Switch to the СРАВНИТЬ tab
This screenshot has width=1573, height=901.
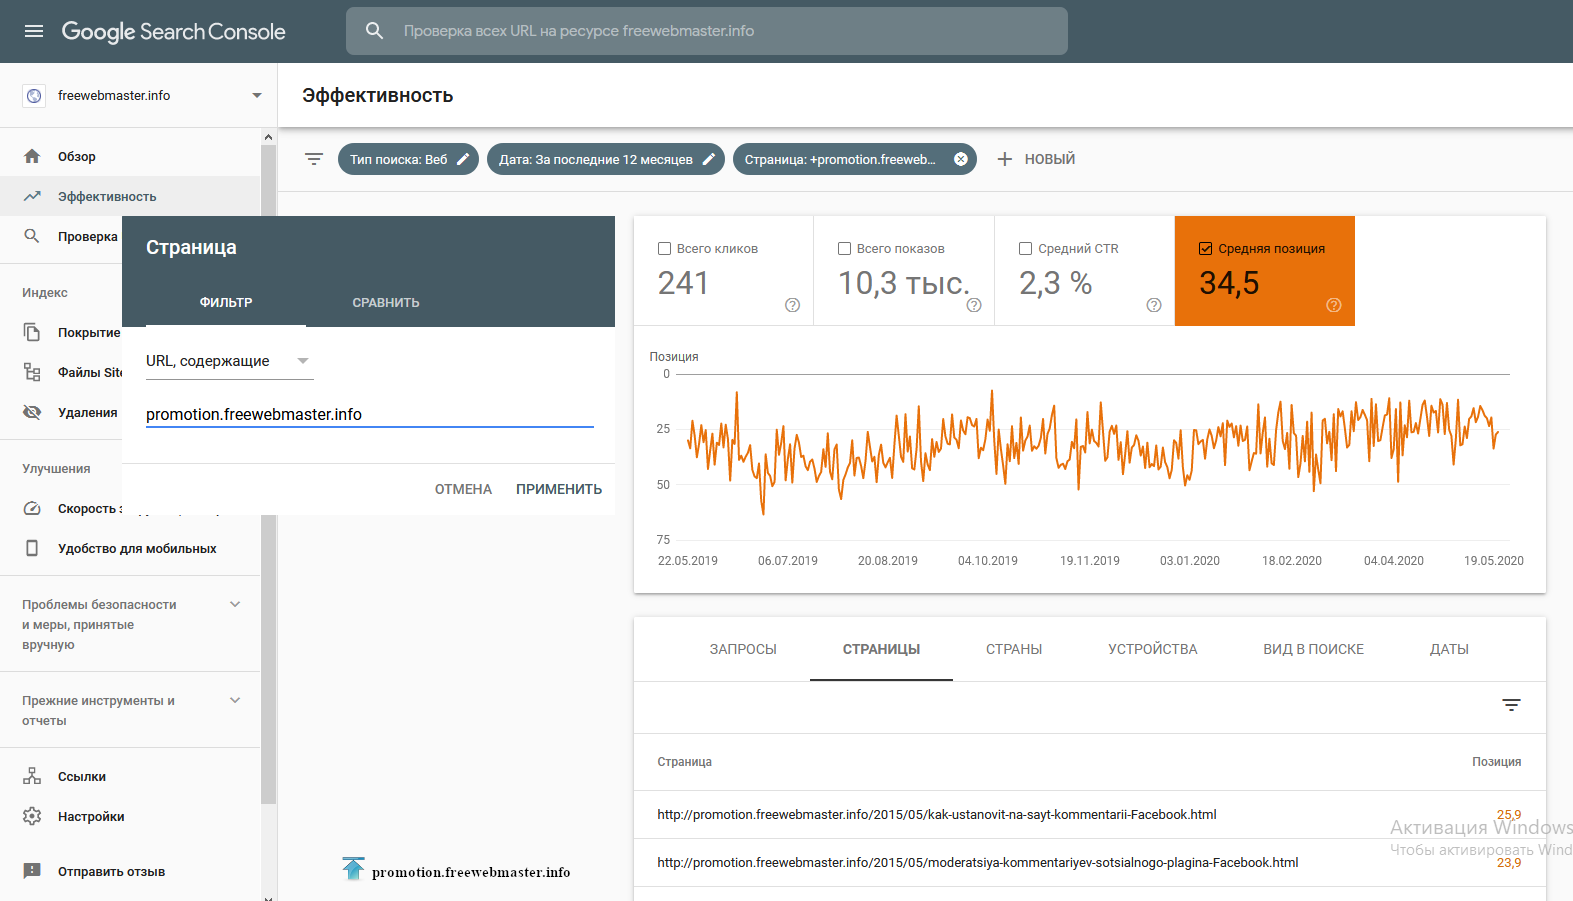point(386,302)
